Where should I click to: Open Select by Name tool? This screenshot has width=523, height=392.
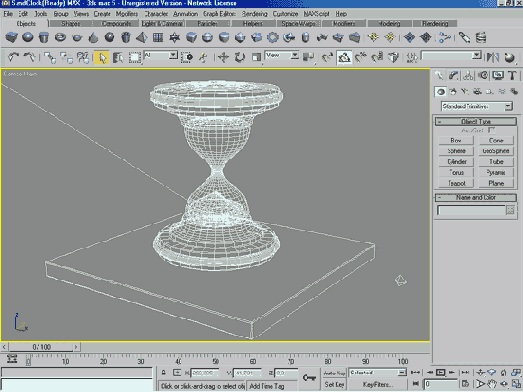tap(118, 57)
